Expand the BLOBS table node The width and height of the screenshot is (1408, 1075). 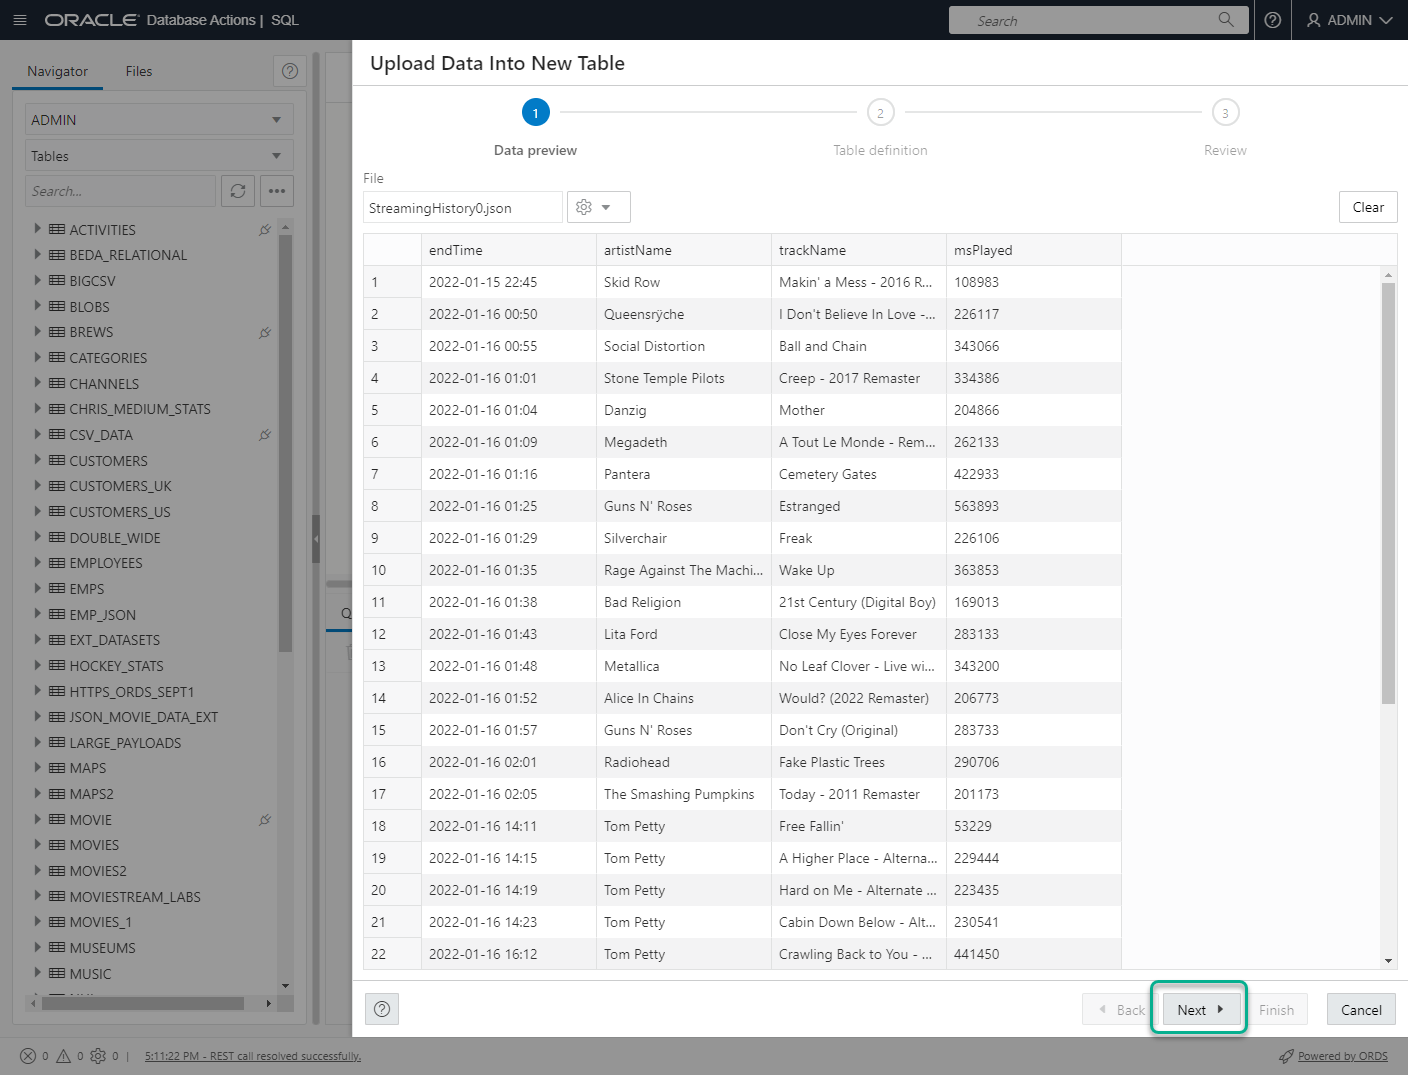pos(37,306)
